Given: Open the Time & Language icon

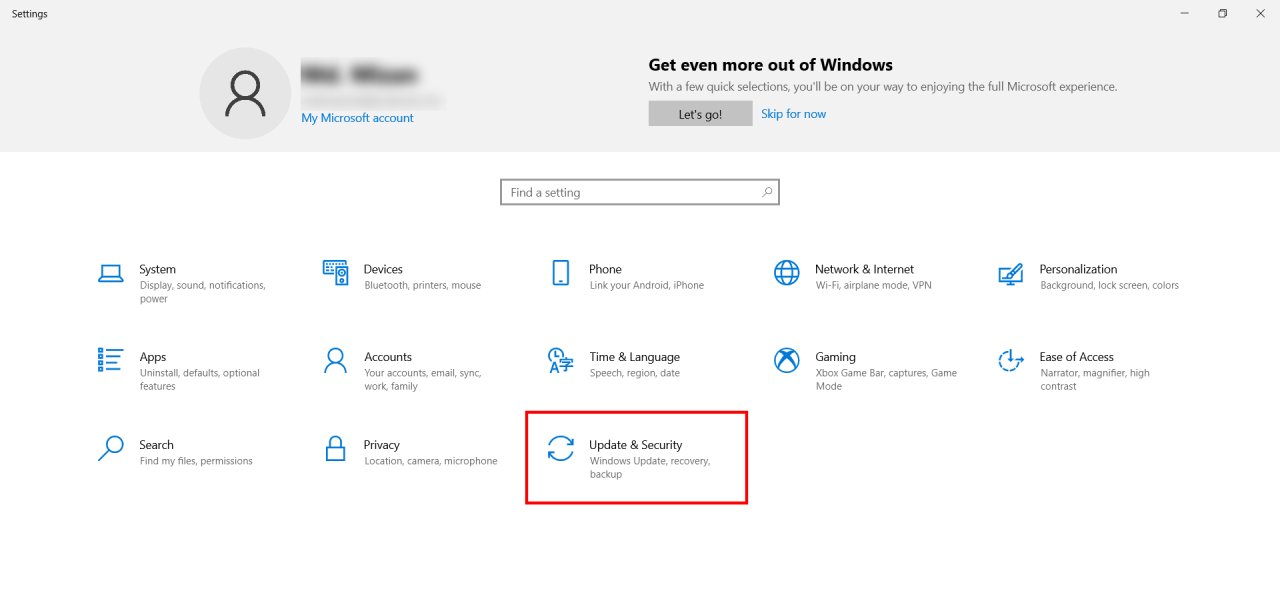Looking at the screenshot, I should [x=560, y=360].
